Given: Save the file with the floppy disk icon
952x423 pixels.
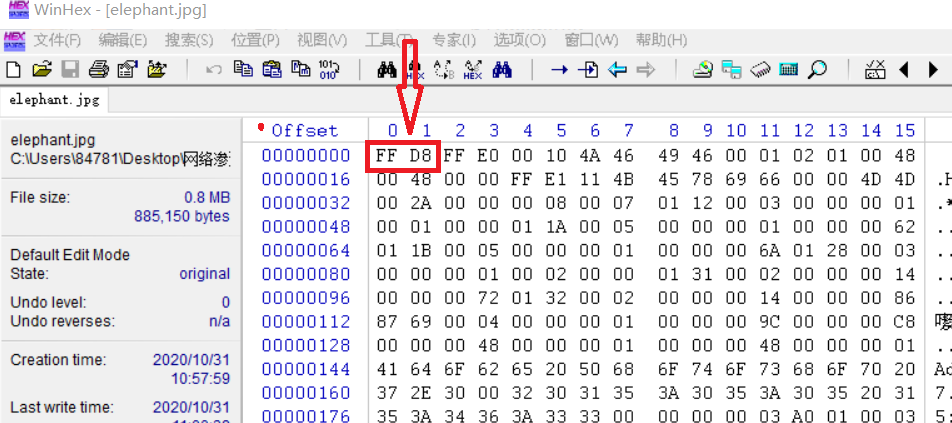Looking at the screenshot, I should (x=70, y=69).
